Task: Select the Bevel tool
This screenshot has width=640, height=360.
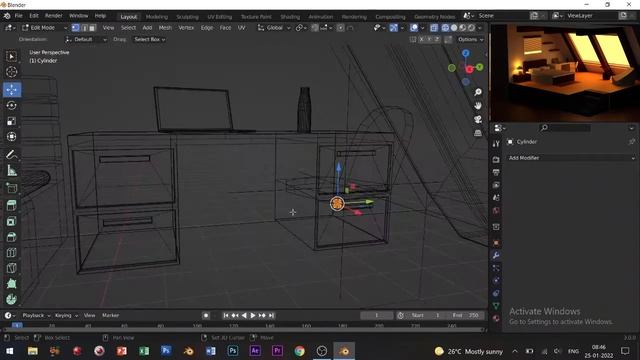Action: click(11, 237)
